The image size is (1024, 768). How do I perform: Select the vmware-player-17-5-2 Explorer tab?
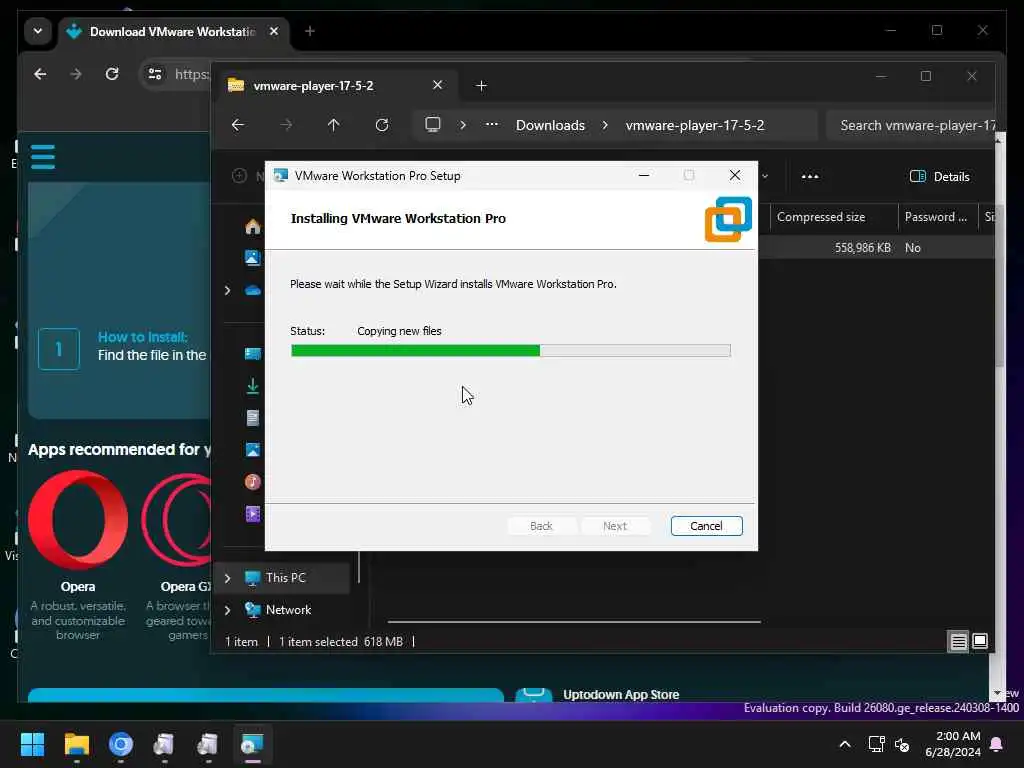tap(334, 86)
